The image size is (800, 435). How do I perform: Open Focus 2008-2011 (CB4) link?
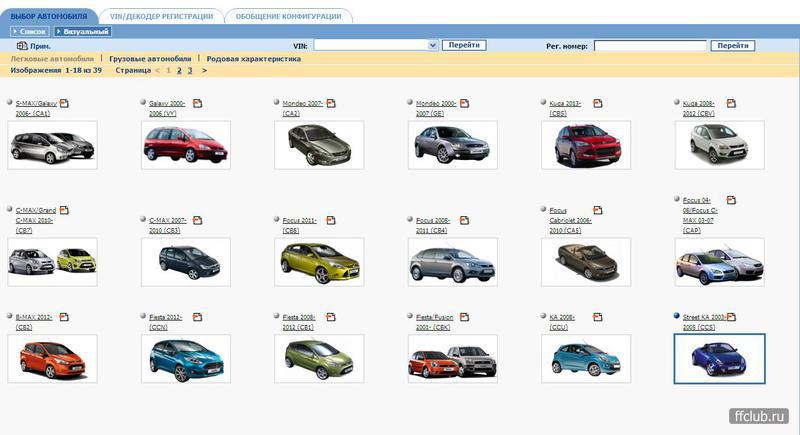[x=433, y=225]
